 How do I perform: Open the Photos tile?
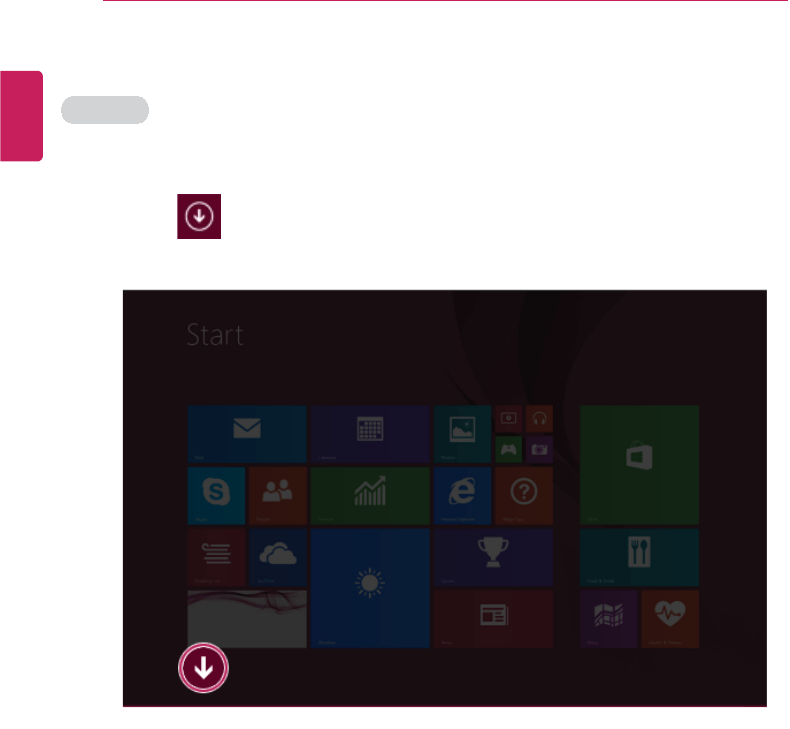[463, 434]
